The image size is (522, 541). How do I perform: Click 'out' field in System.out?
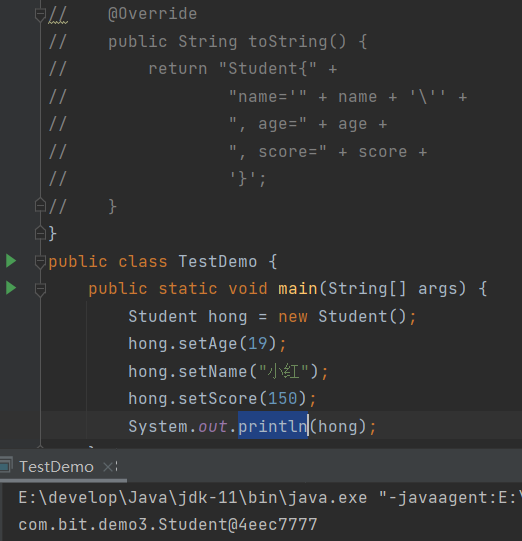[213, 427]
